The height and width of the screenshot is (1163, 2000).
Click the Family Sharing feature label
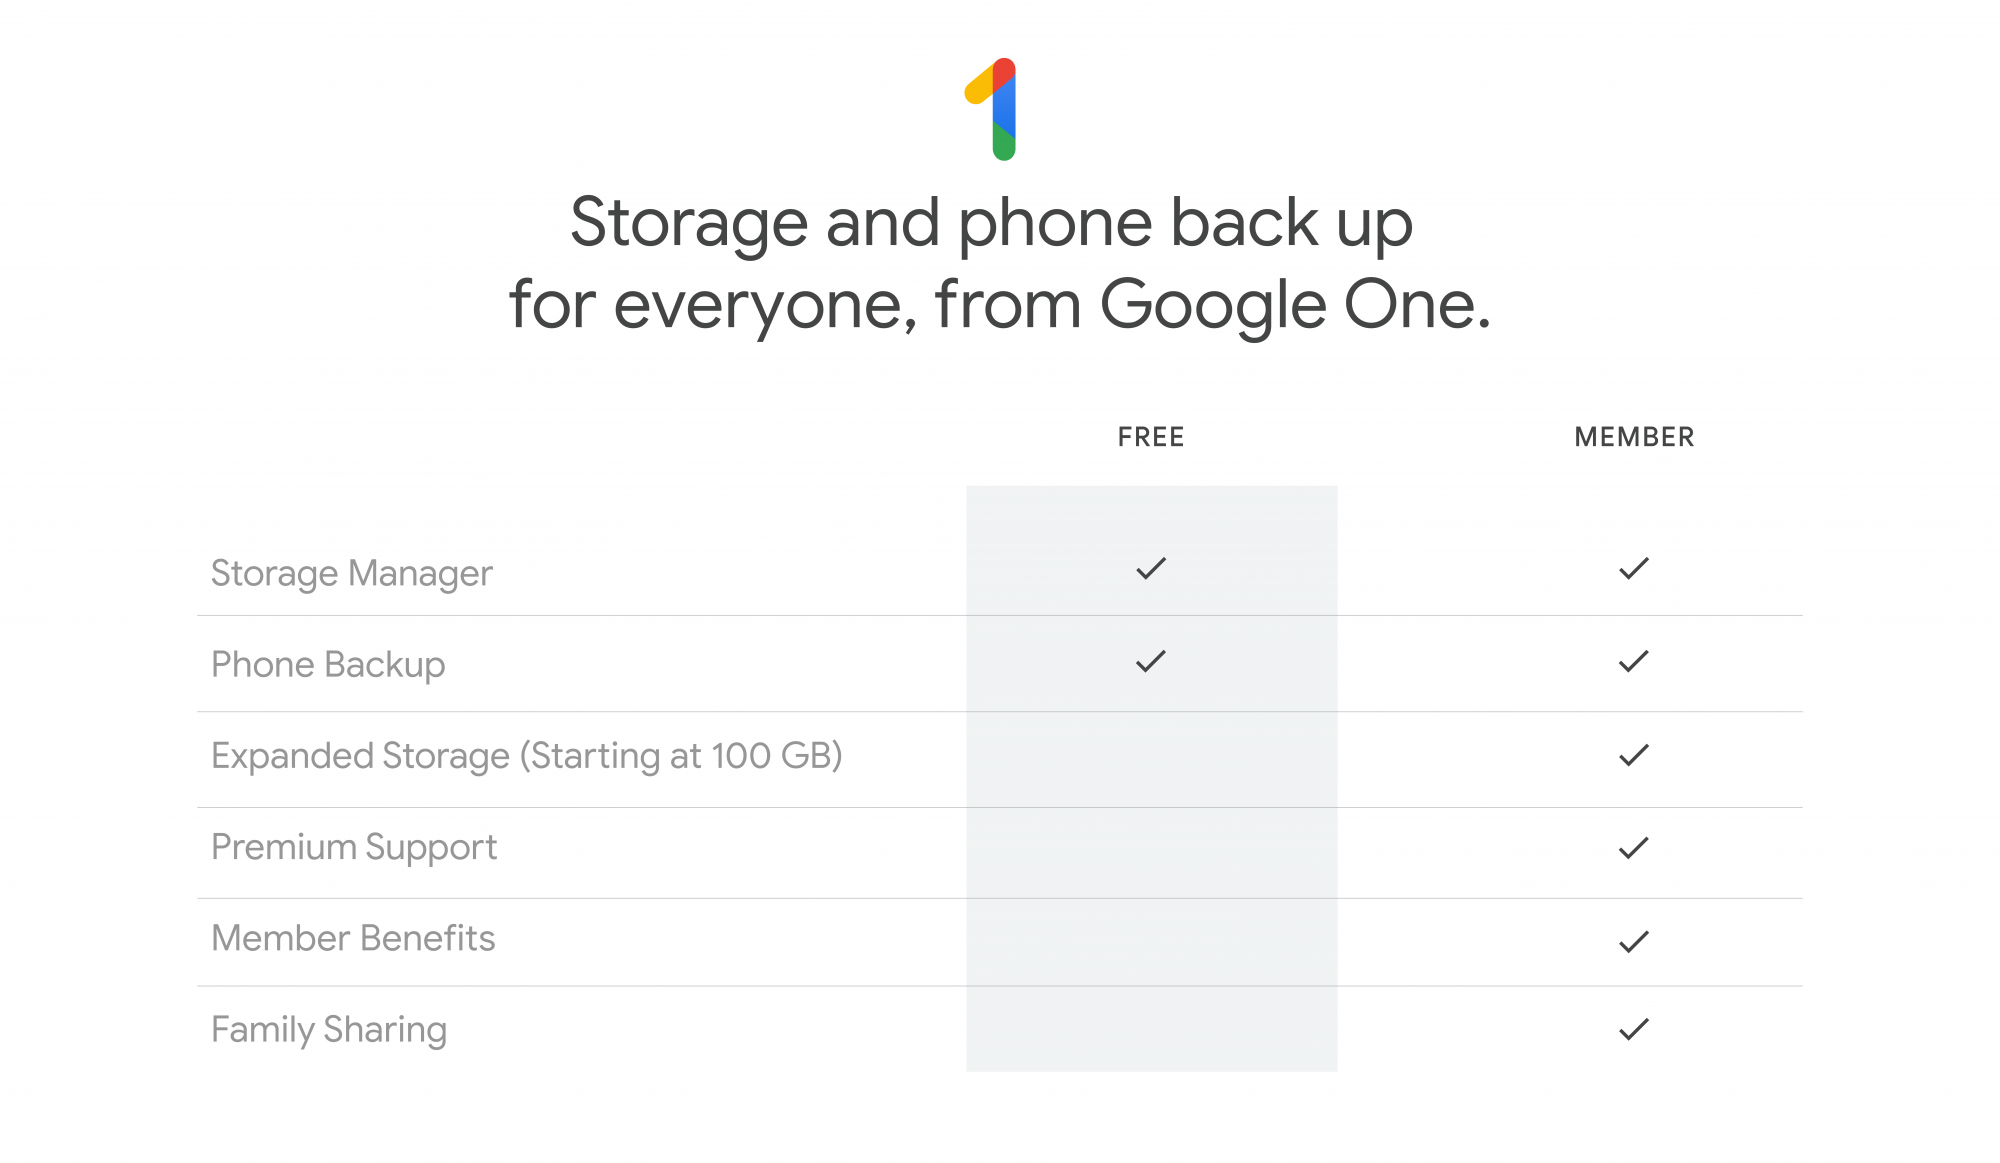tap(329, 1029)
